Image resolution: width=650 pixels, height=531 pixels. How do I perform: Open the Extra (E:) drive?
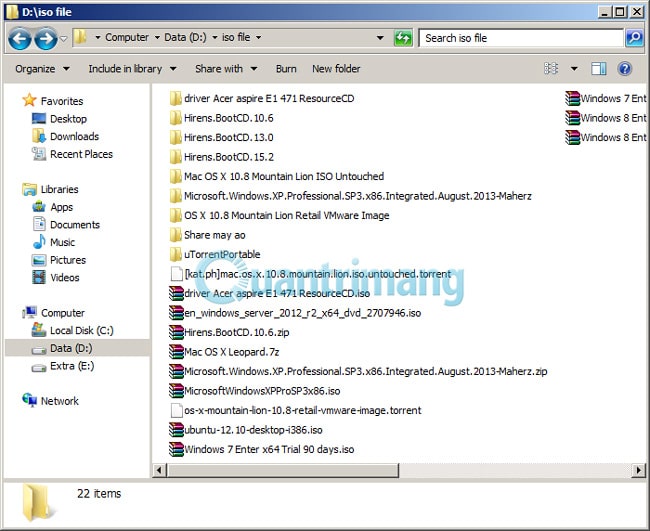pyautogui.click(x=63, y=366)
